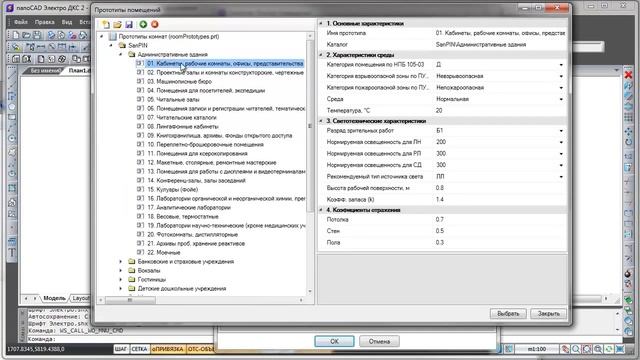Open Категория помещения по НПБ 105-03 dropdown
The height and width of the screenshot is (360, 640).
(x=561, y=64)
